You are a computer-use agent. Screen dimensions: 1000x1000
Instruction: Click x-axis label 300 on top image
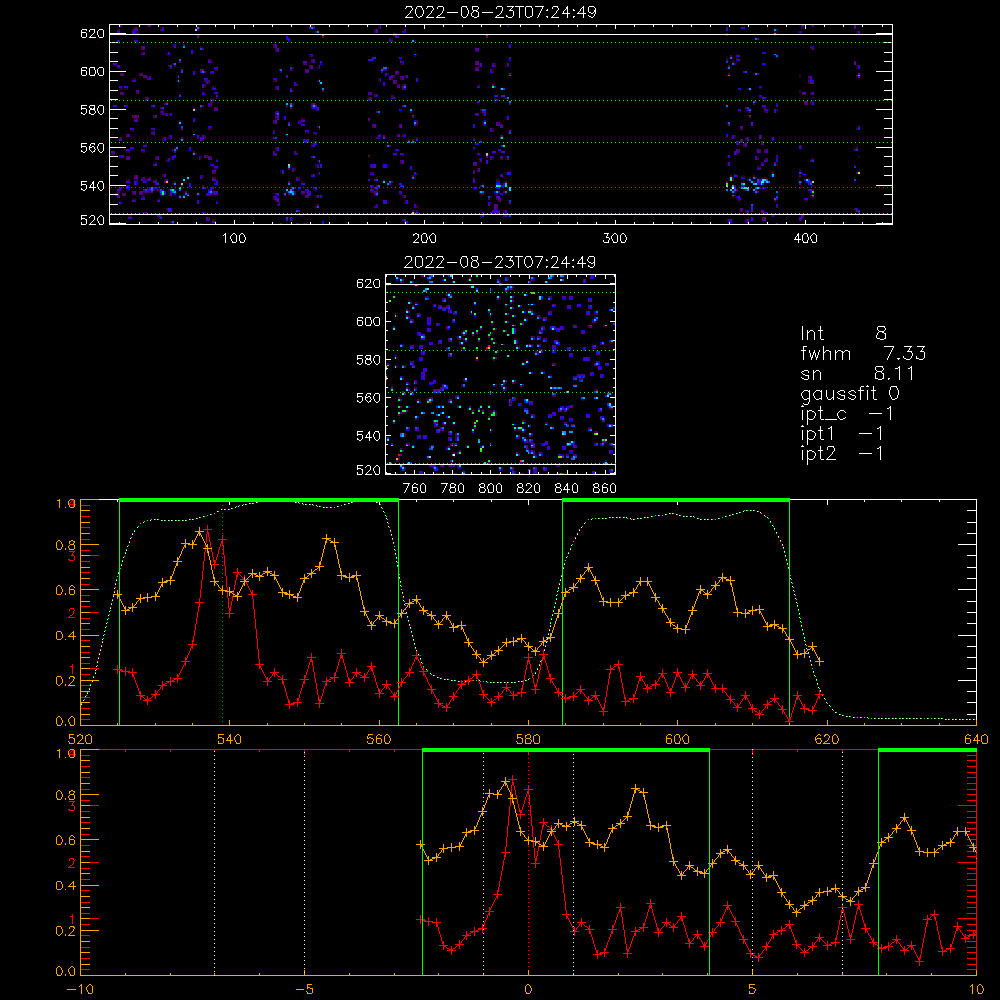615,239
